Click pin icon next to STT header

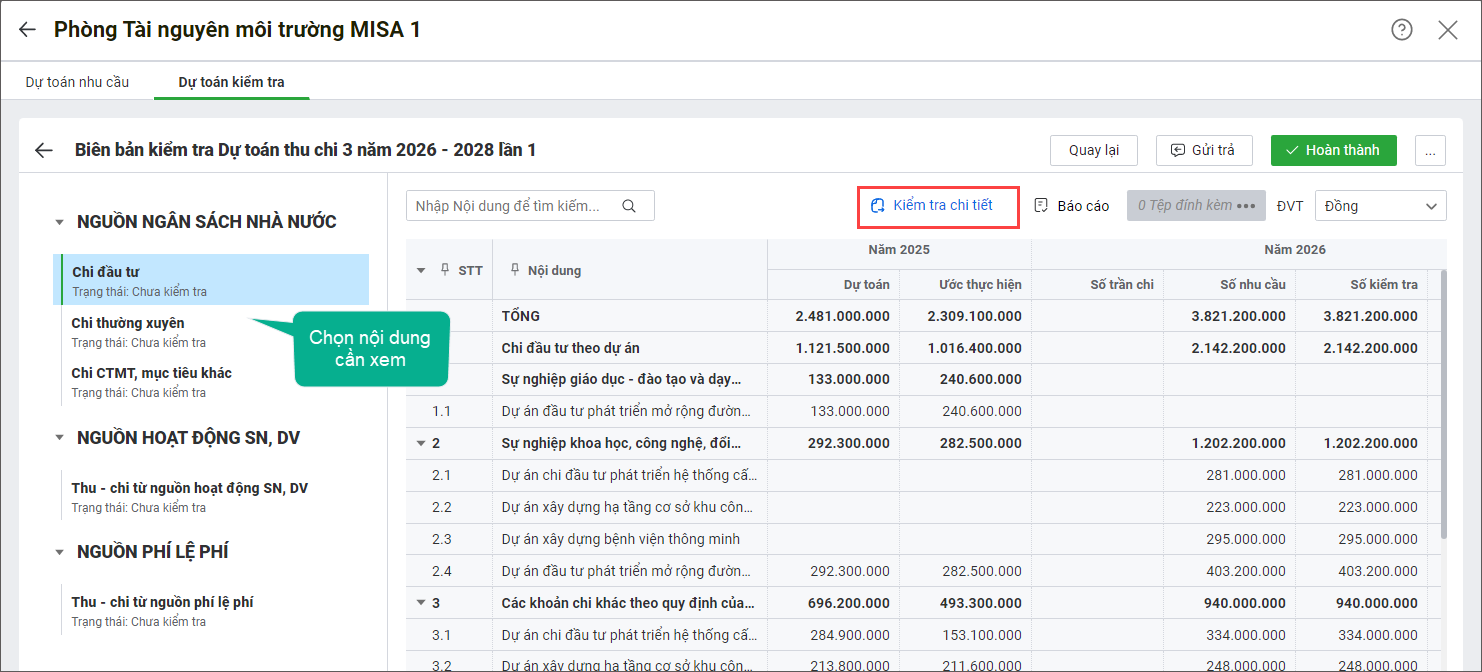pos(445,270)
